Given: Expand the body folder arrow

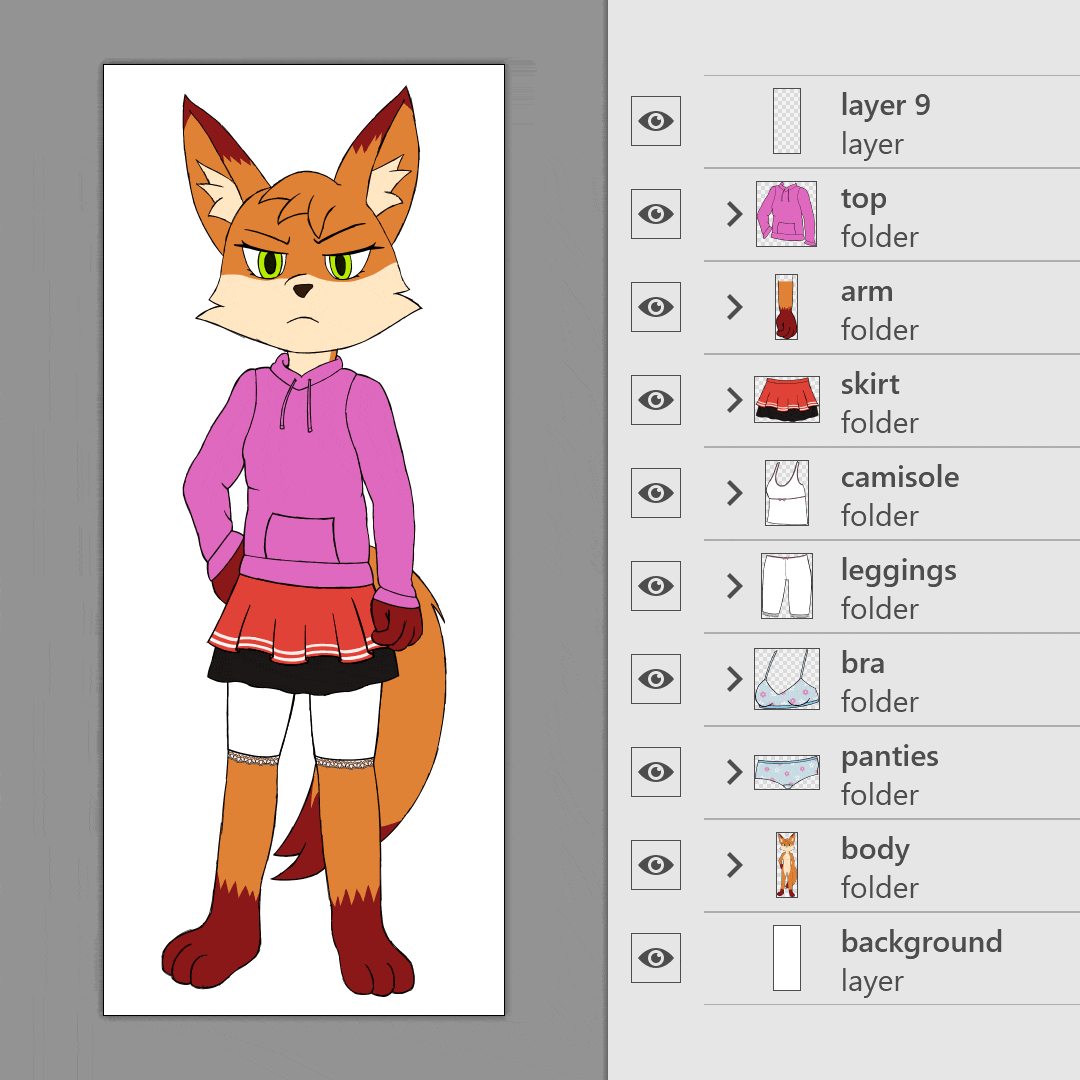Looking at the screenshot, I should 734,865.
